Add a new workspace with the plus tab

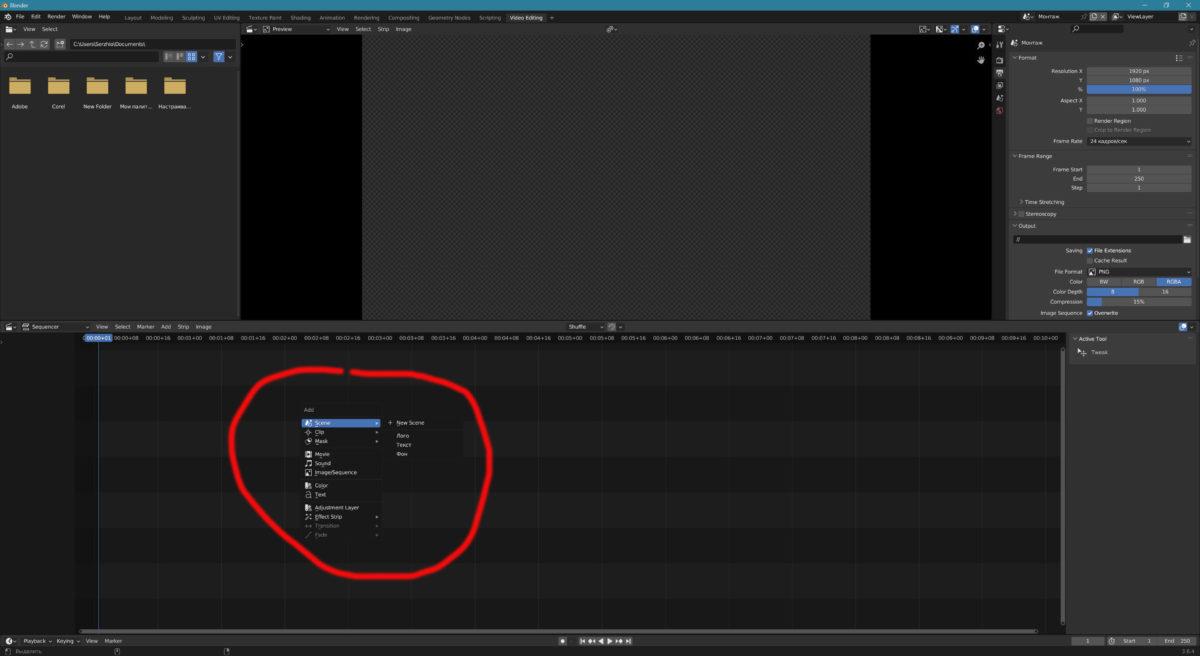click(551, 17)
